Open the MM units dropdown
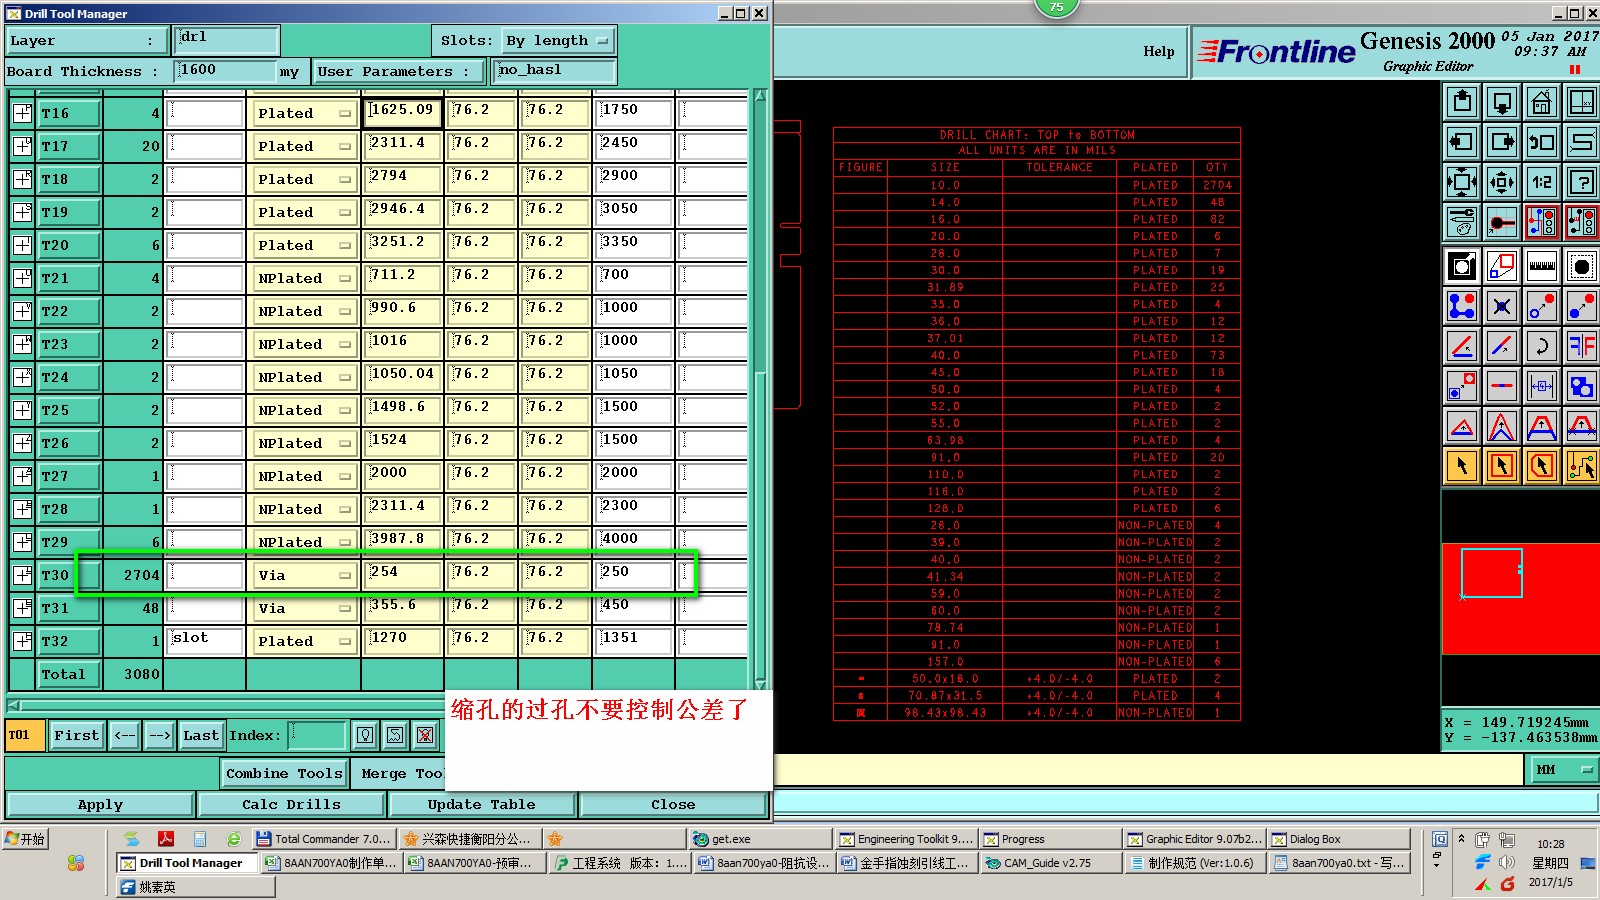1600x900 pixels. 1563,770
